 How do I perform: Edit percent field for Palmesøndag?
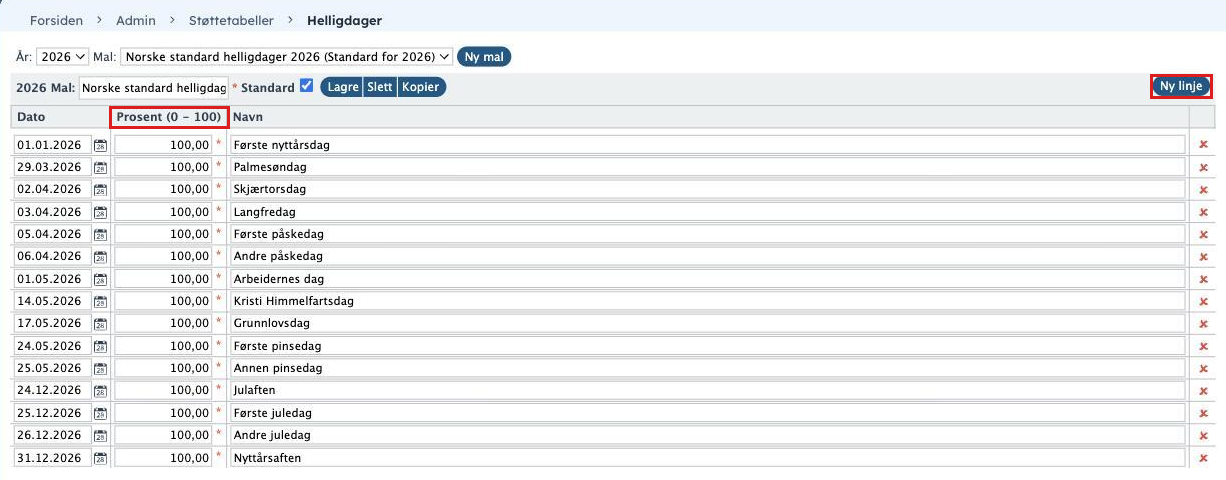coord(163,167)
